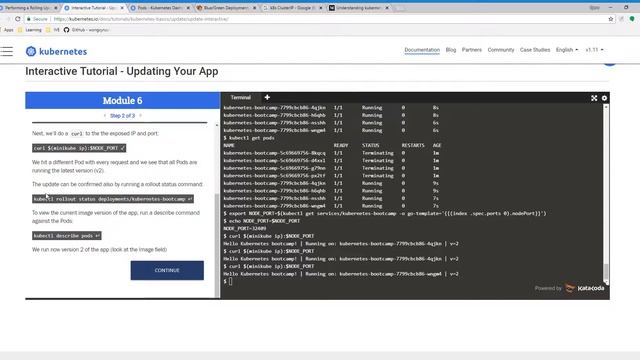This screenshot has height=360, width=640.
Task: Switch to 'Understanding kubernetes' browser tab
Action: (x=358, y=8)
